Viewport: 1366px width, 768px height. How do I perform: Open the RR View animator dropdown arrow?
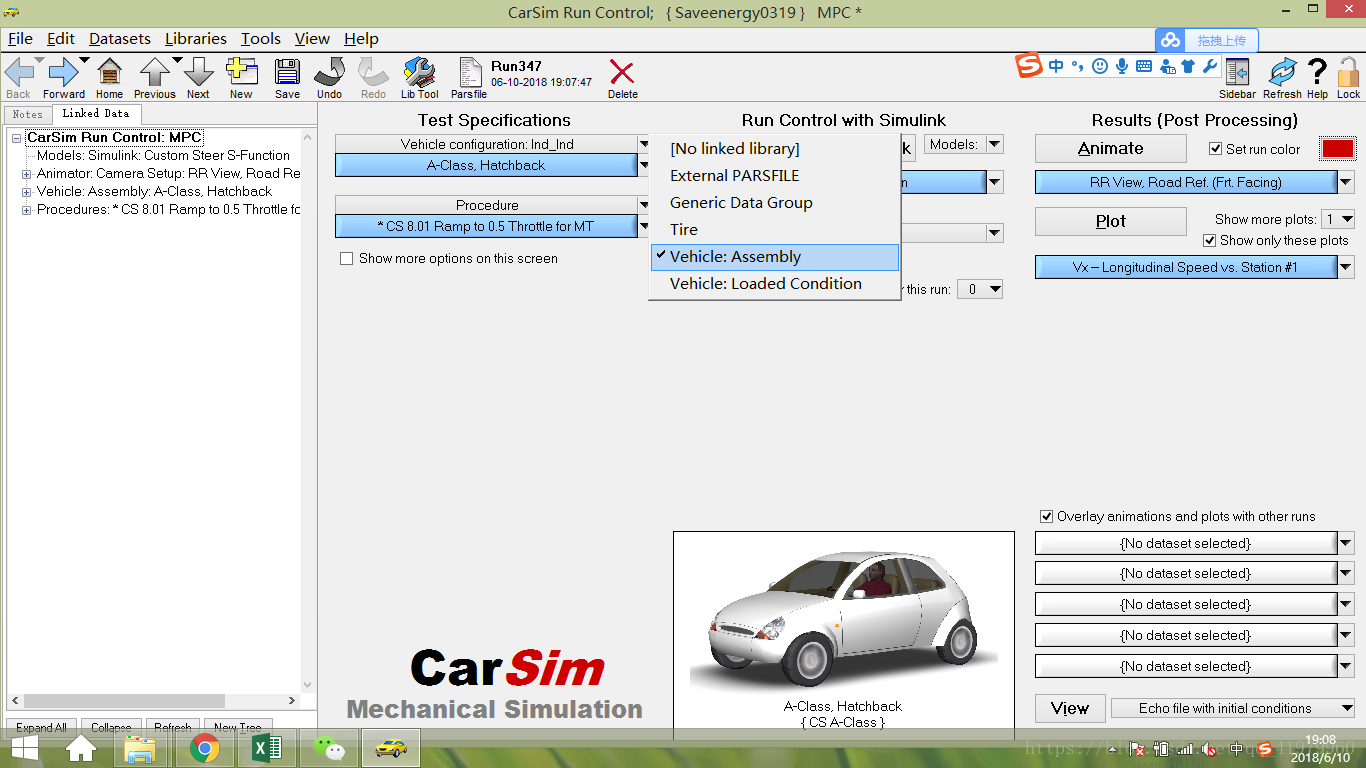(1346, 183)
